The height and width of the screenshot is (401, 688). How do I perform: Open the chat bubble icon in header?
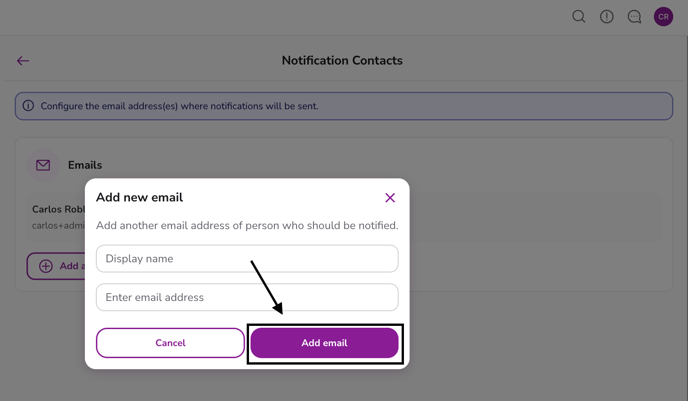point(635,16)
